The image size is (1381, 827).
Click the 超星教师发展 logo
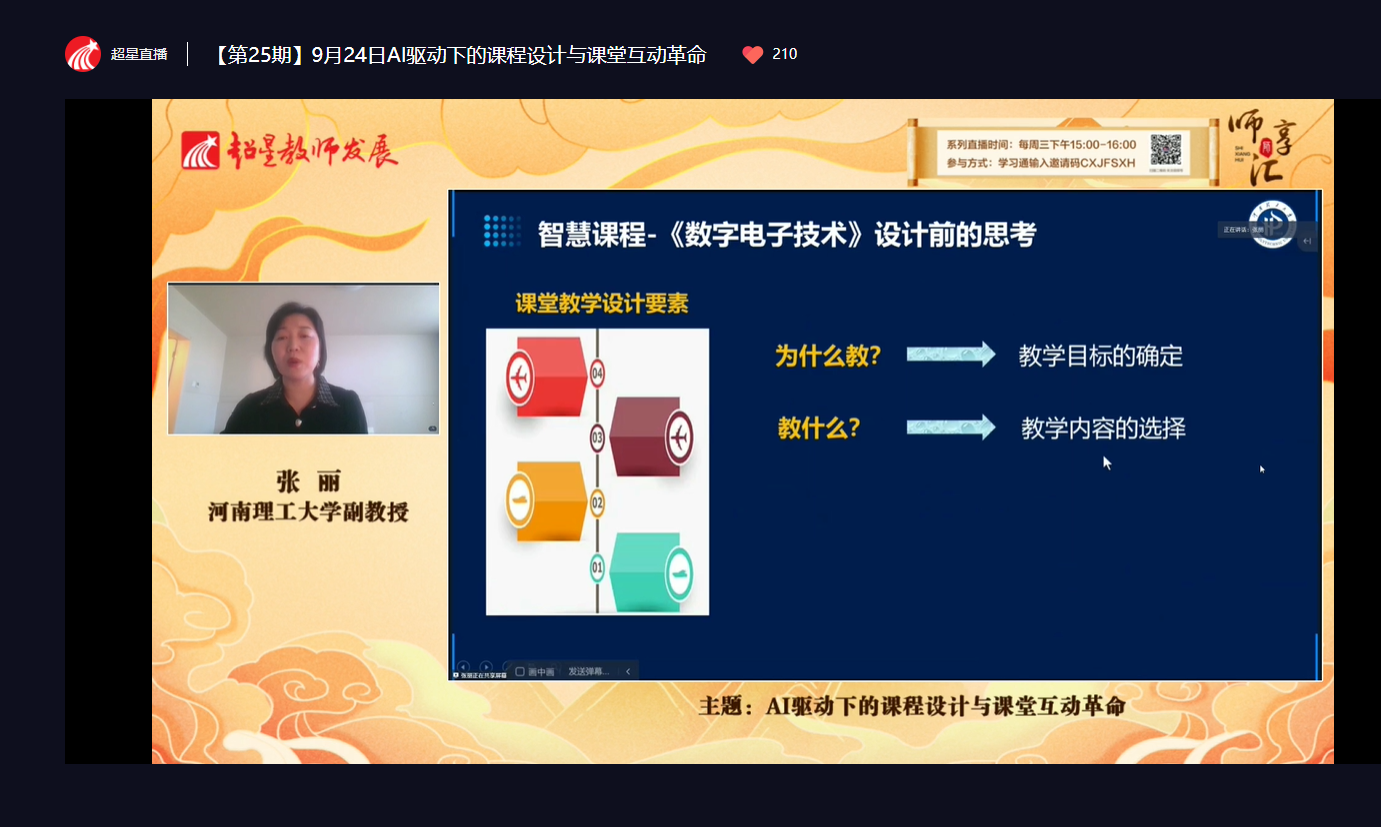(290, 151)
